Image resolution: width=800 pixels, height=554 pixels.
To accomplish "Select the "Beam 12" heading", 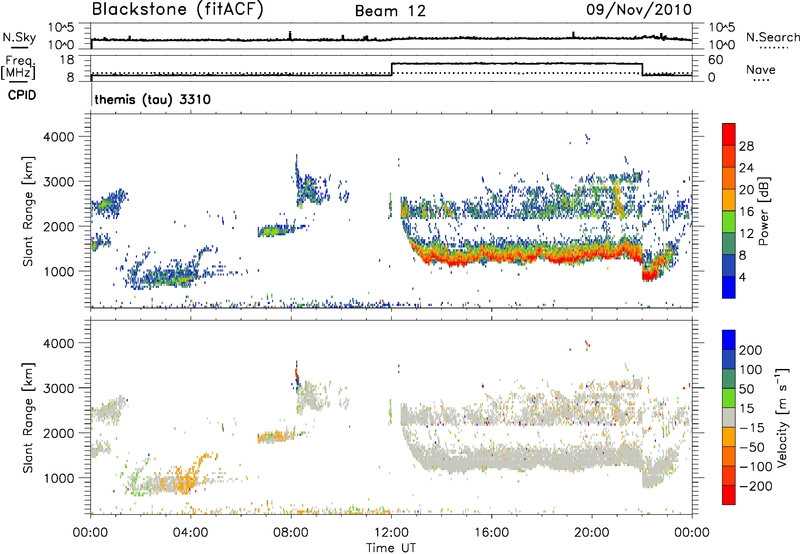I will (x=390, y=11).
